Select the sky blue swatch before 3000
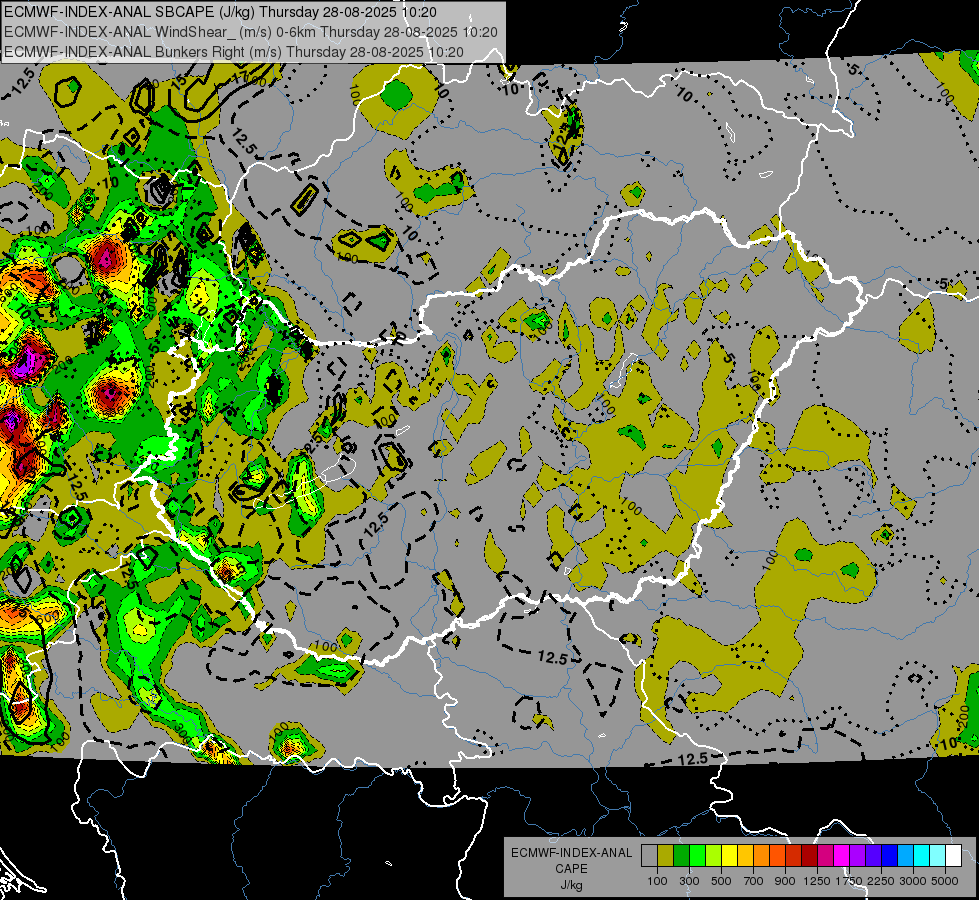The image size is (979, 900). click(x=906, y=855)
